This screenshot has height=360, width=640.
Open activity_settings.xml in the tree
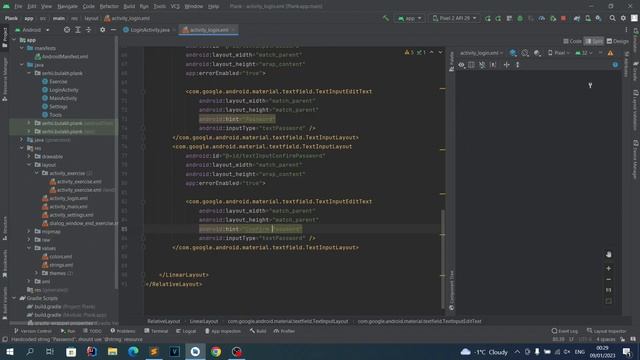68,215
